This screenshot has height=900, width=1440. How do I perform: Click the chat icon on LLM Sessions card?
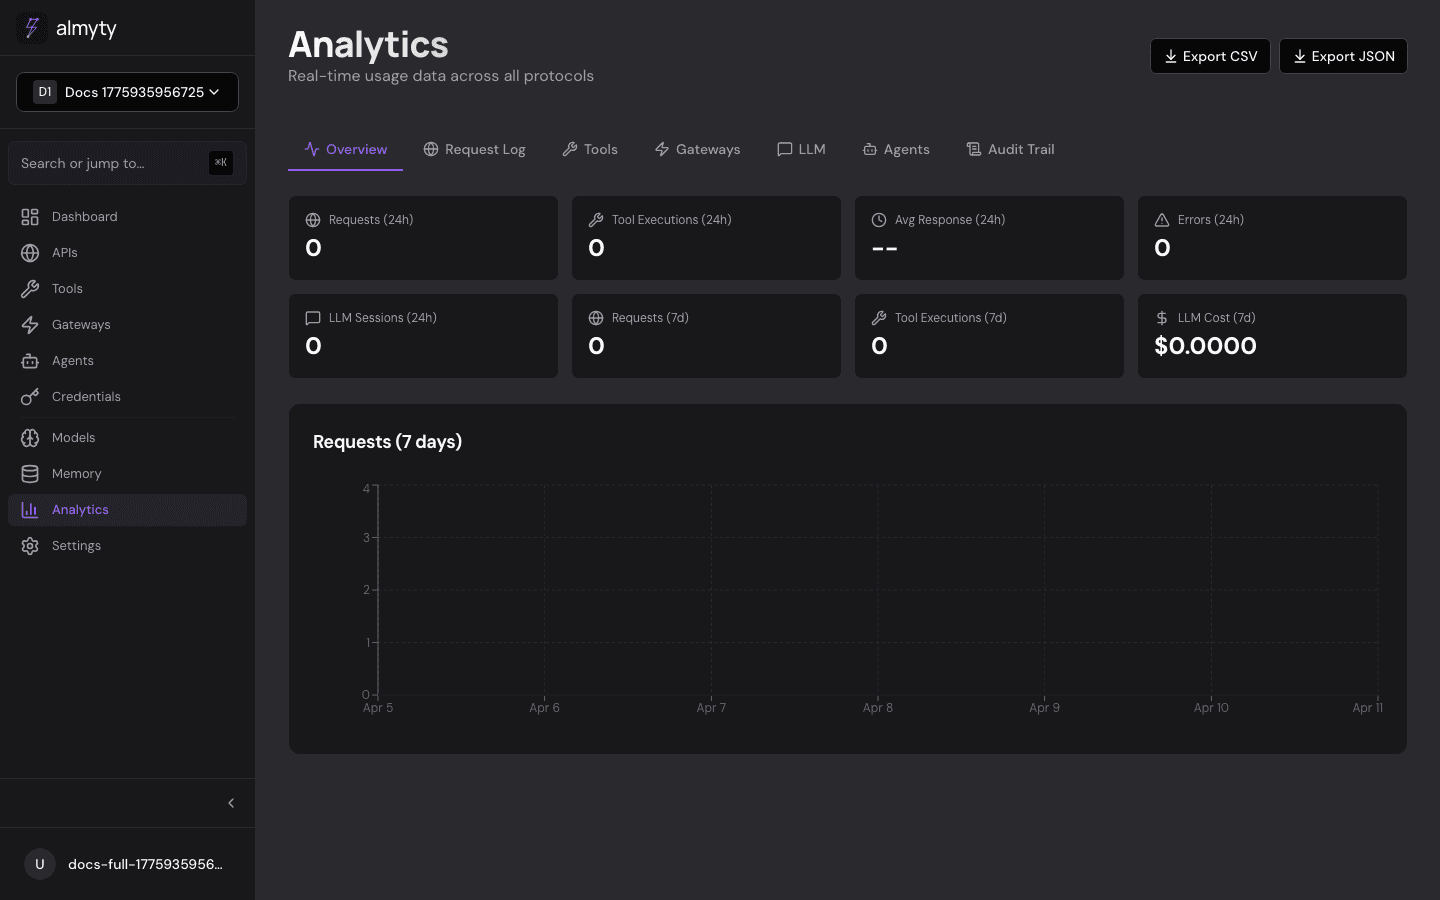[x=313, y=318]
